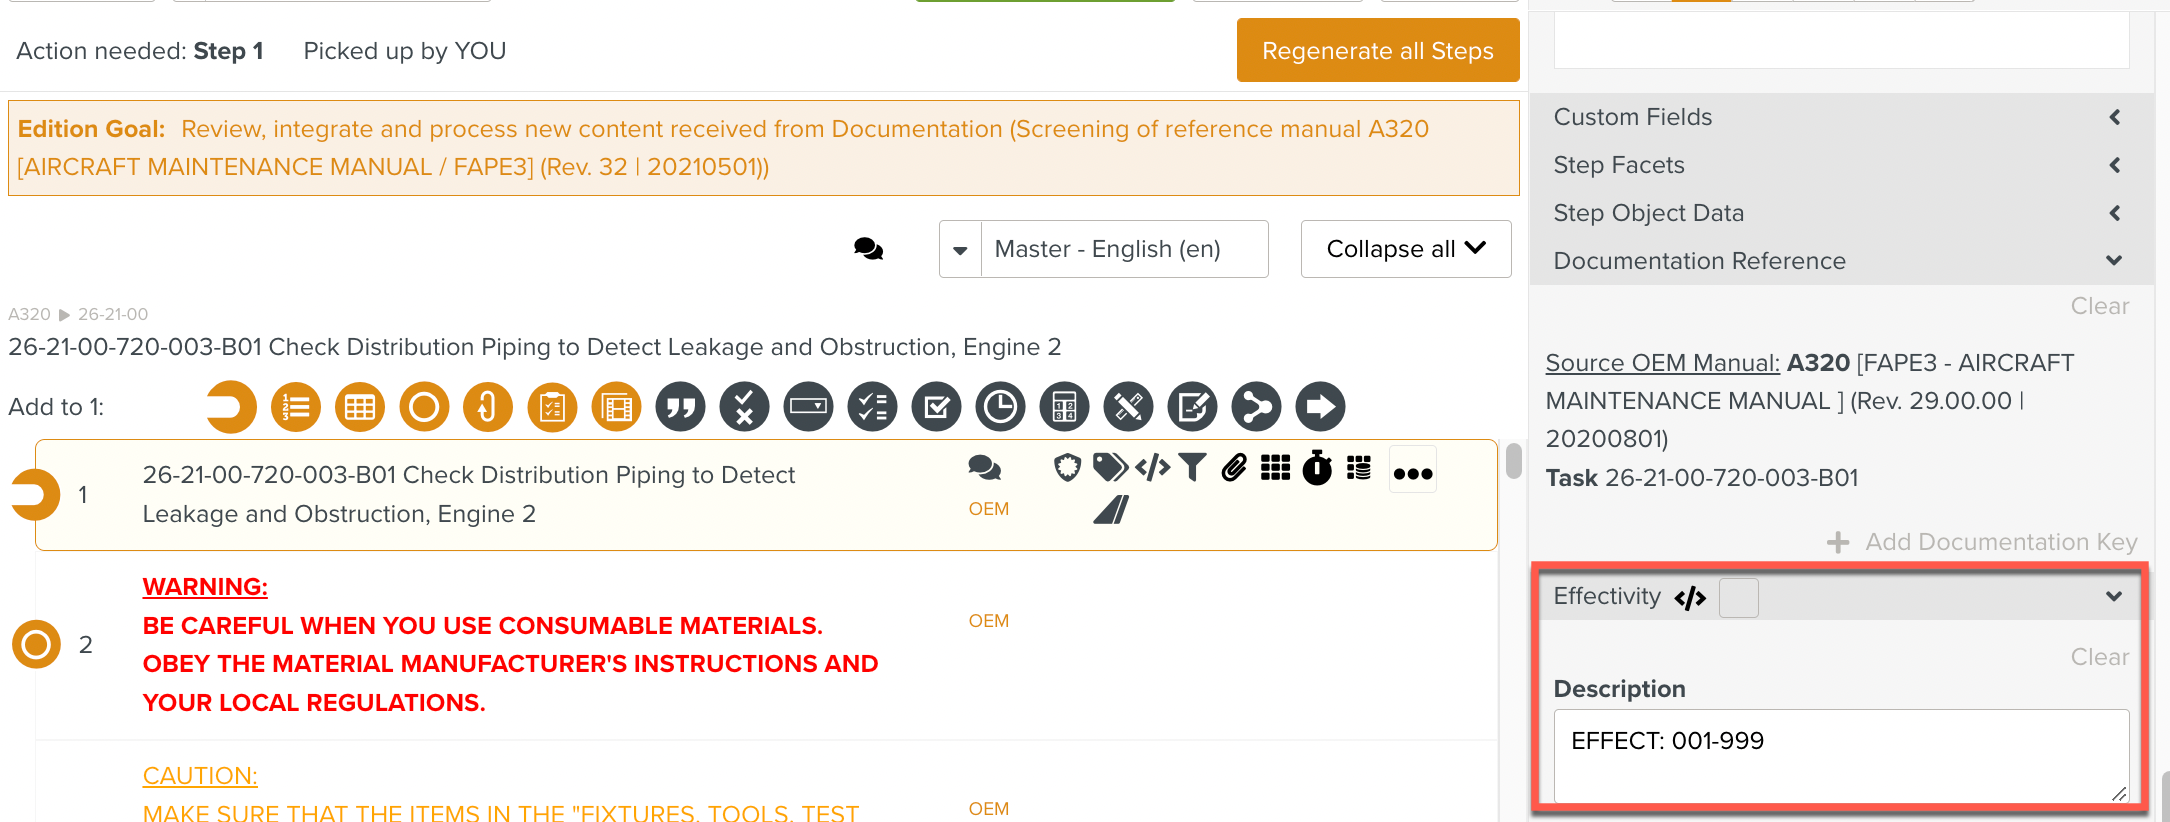Add a clock time step icon
This screenshot has width=2170, height=822.
(x=1000, y=407)
